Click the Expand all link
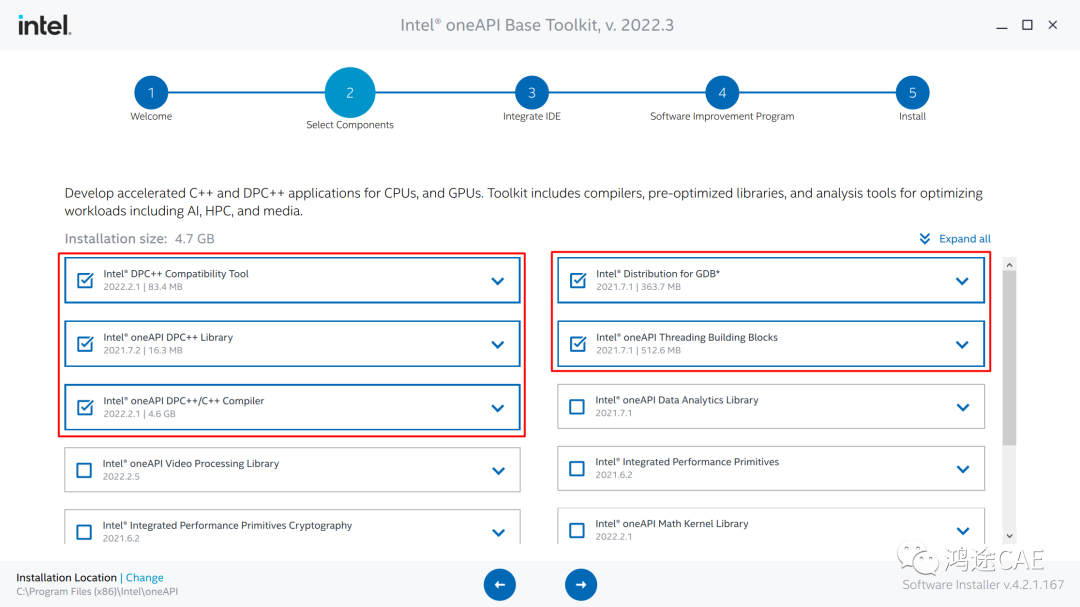This screenshot has width=1080, height=607. (x=964, y=238)
